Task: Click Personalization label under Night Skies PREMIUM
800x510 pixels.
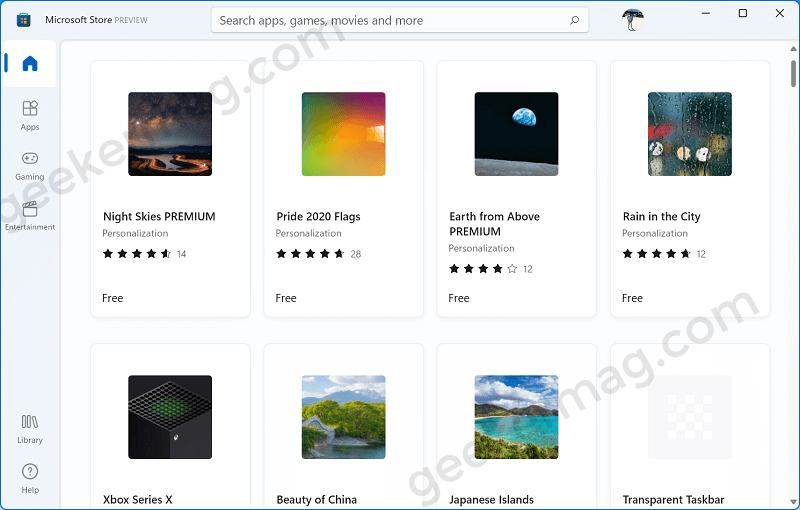Action: click(135, 233)
